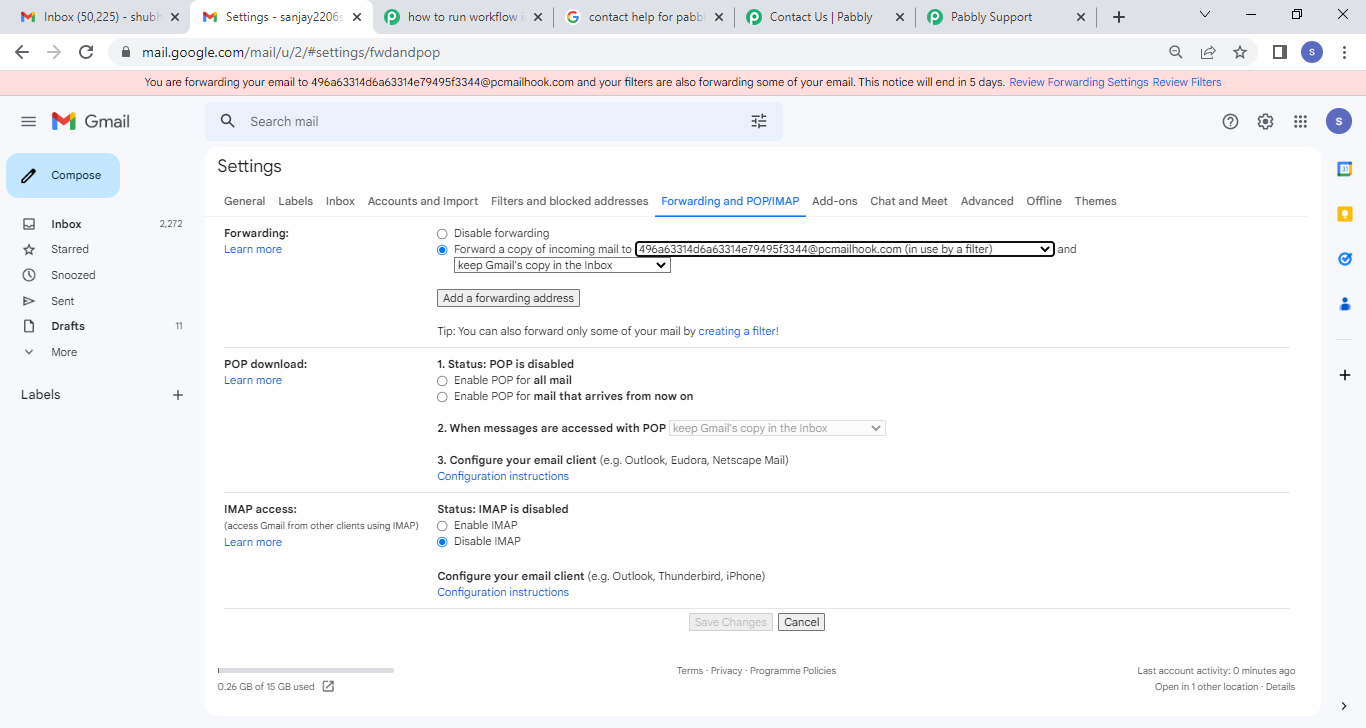Screen dimensions: 1366x728
Task: Open the Support help icon
Action: 1230,121
